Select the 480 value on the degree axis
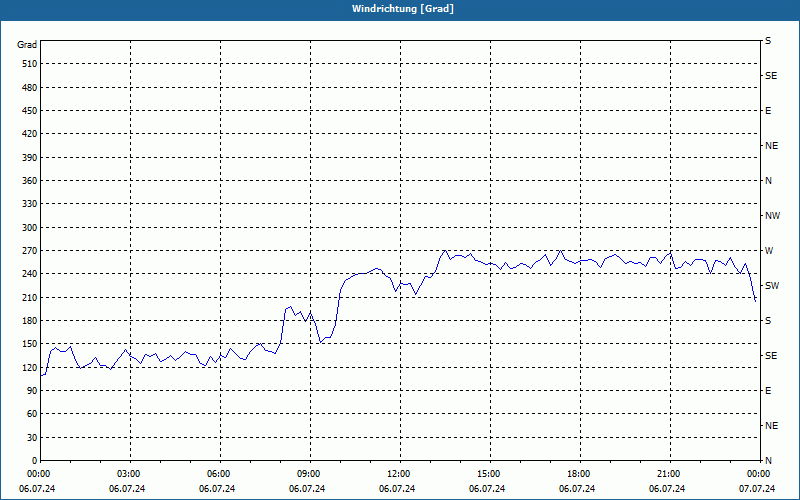The width and height of the screenshot is (800, 500). point(30,88)
